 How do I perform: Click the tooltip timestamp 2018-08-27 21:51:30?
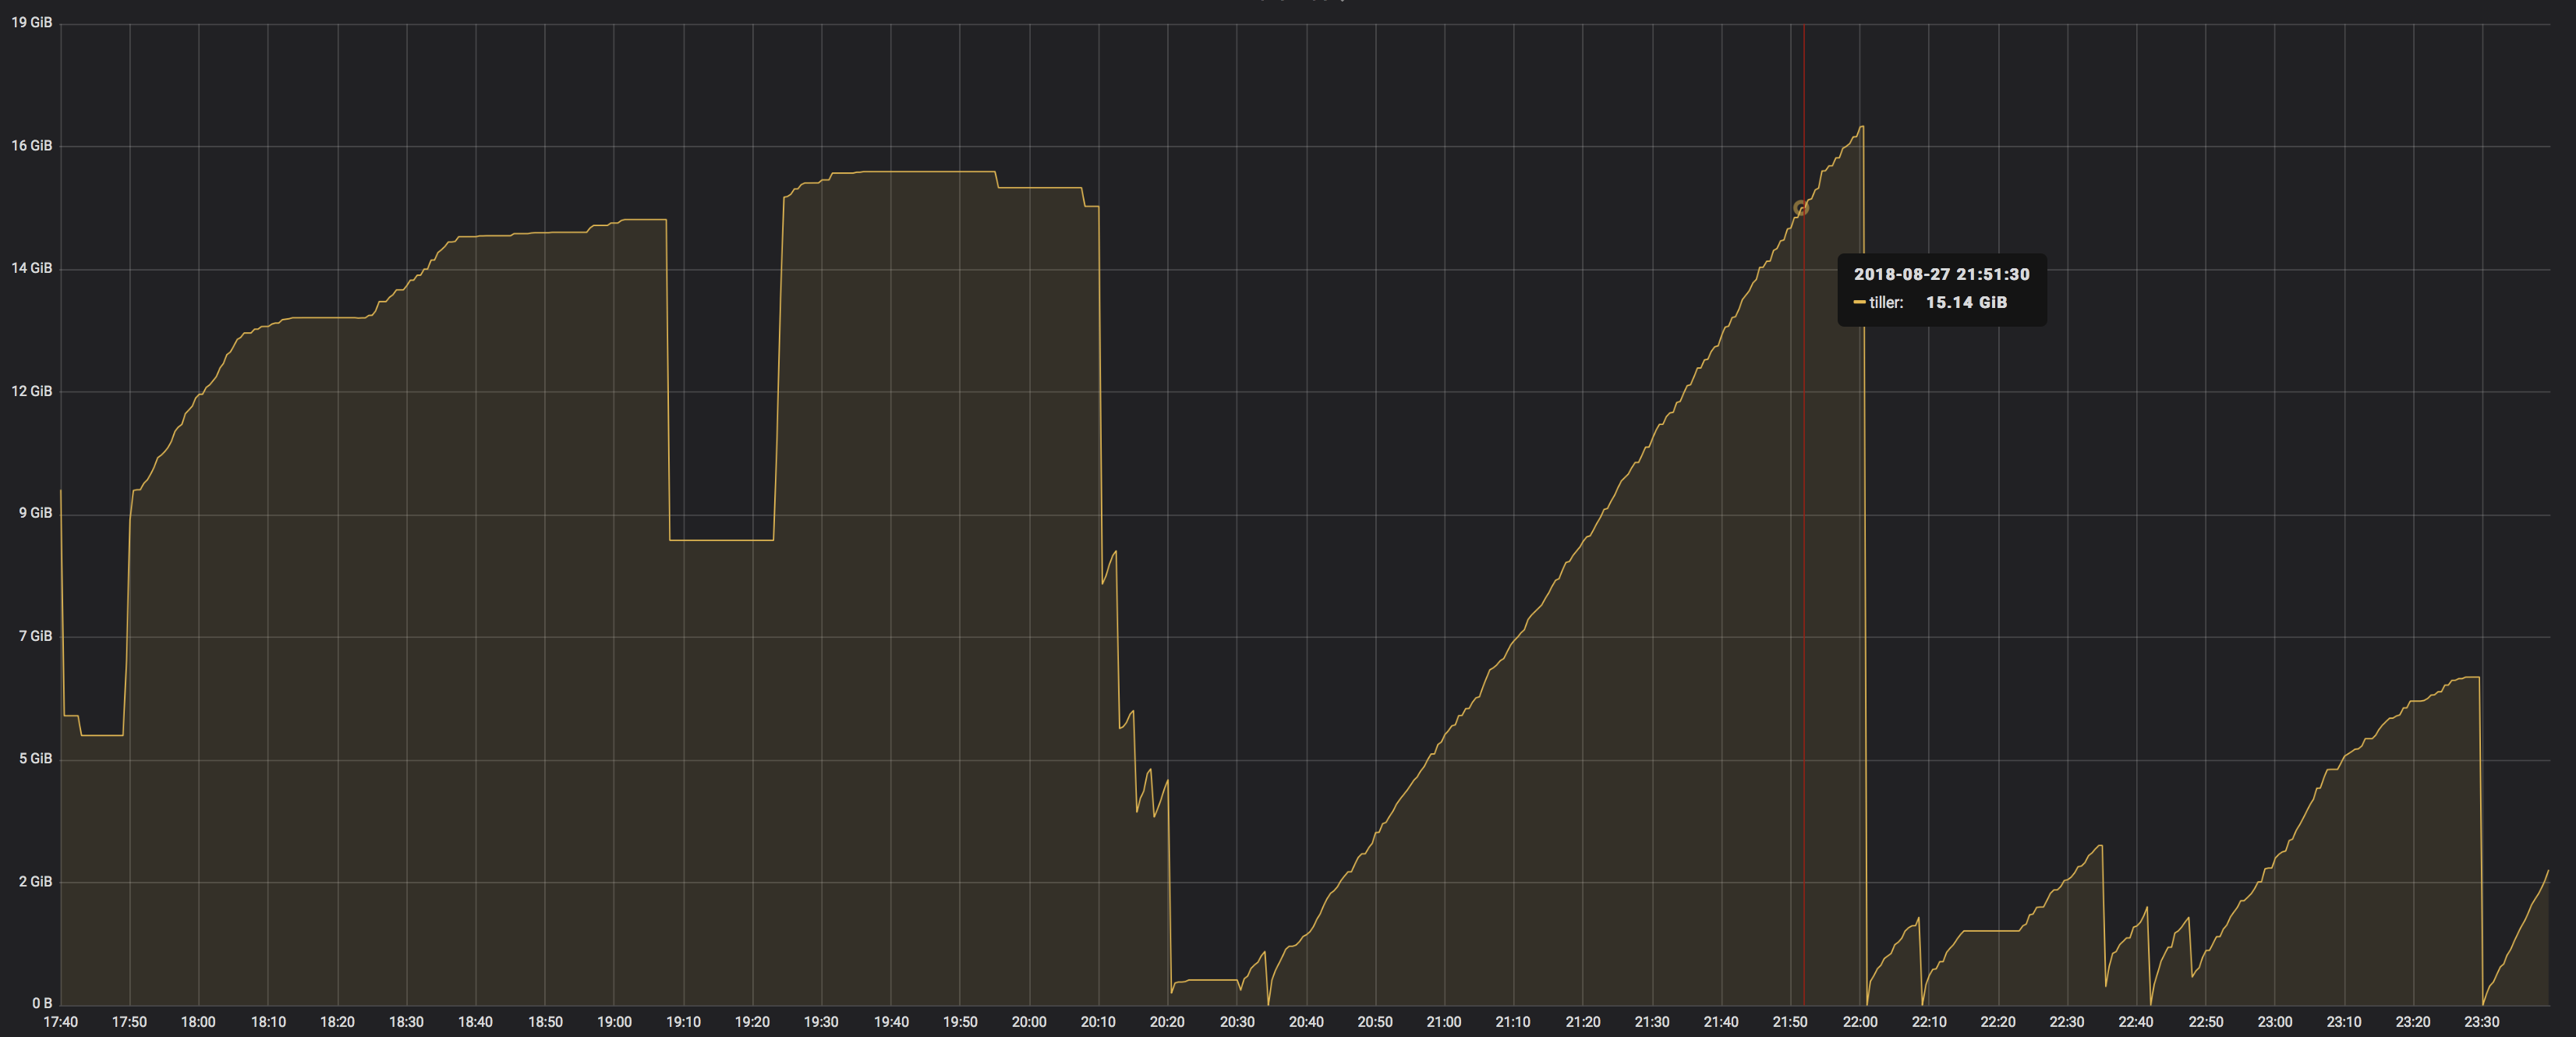coord(1941,272)
